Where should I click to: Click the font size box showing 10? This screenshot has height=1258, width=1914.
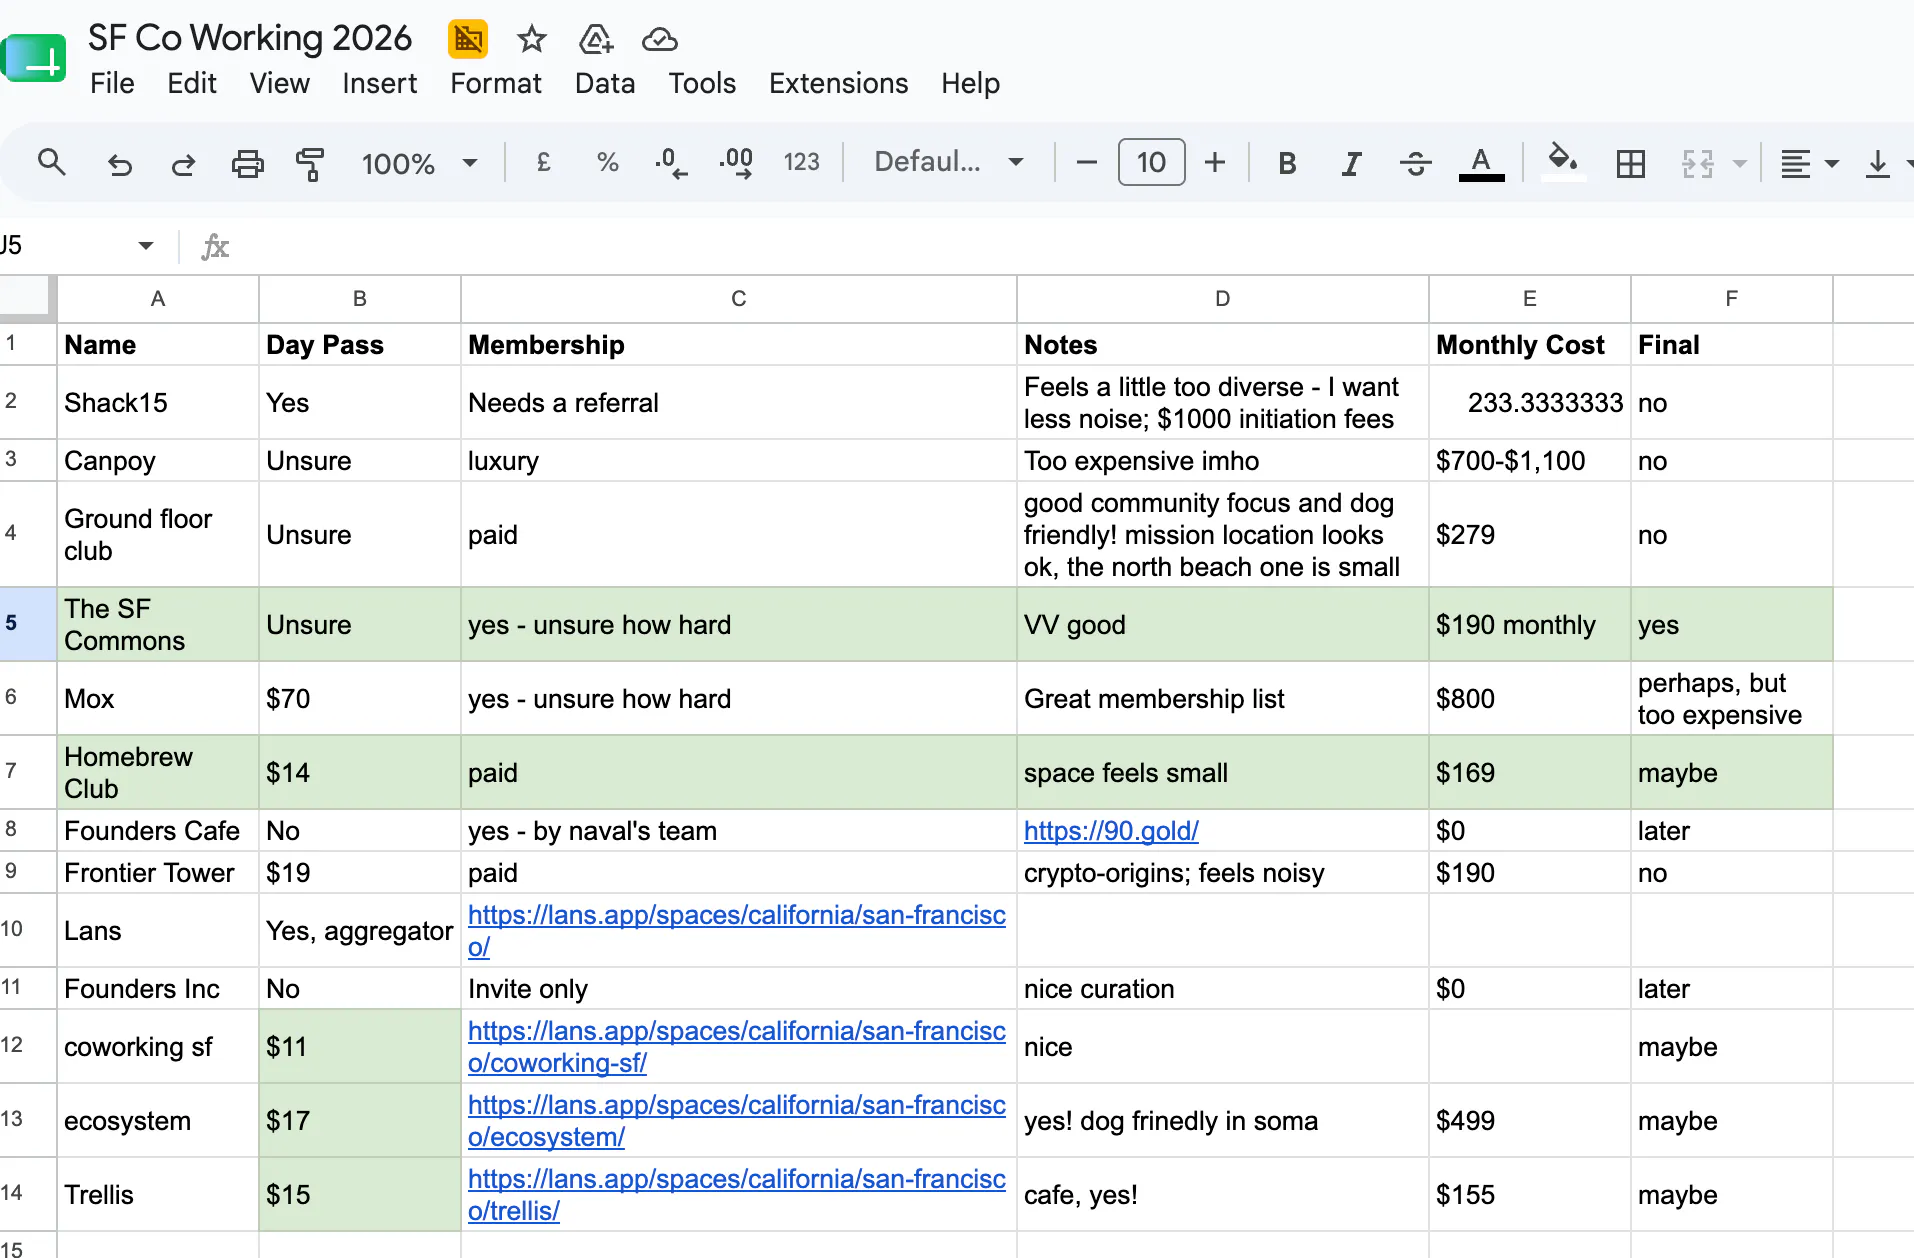[1151, 162]
